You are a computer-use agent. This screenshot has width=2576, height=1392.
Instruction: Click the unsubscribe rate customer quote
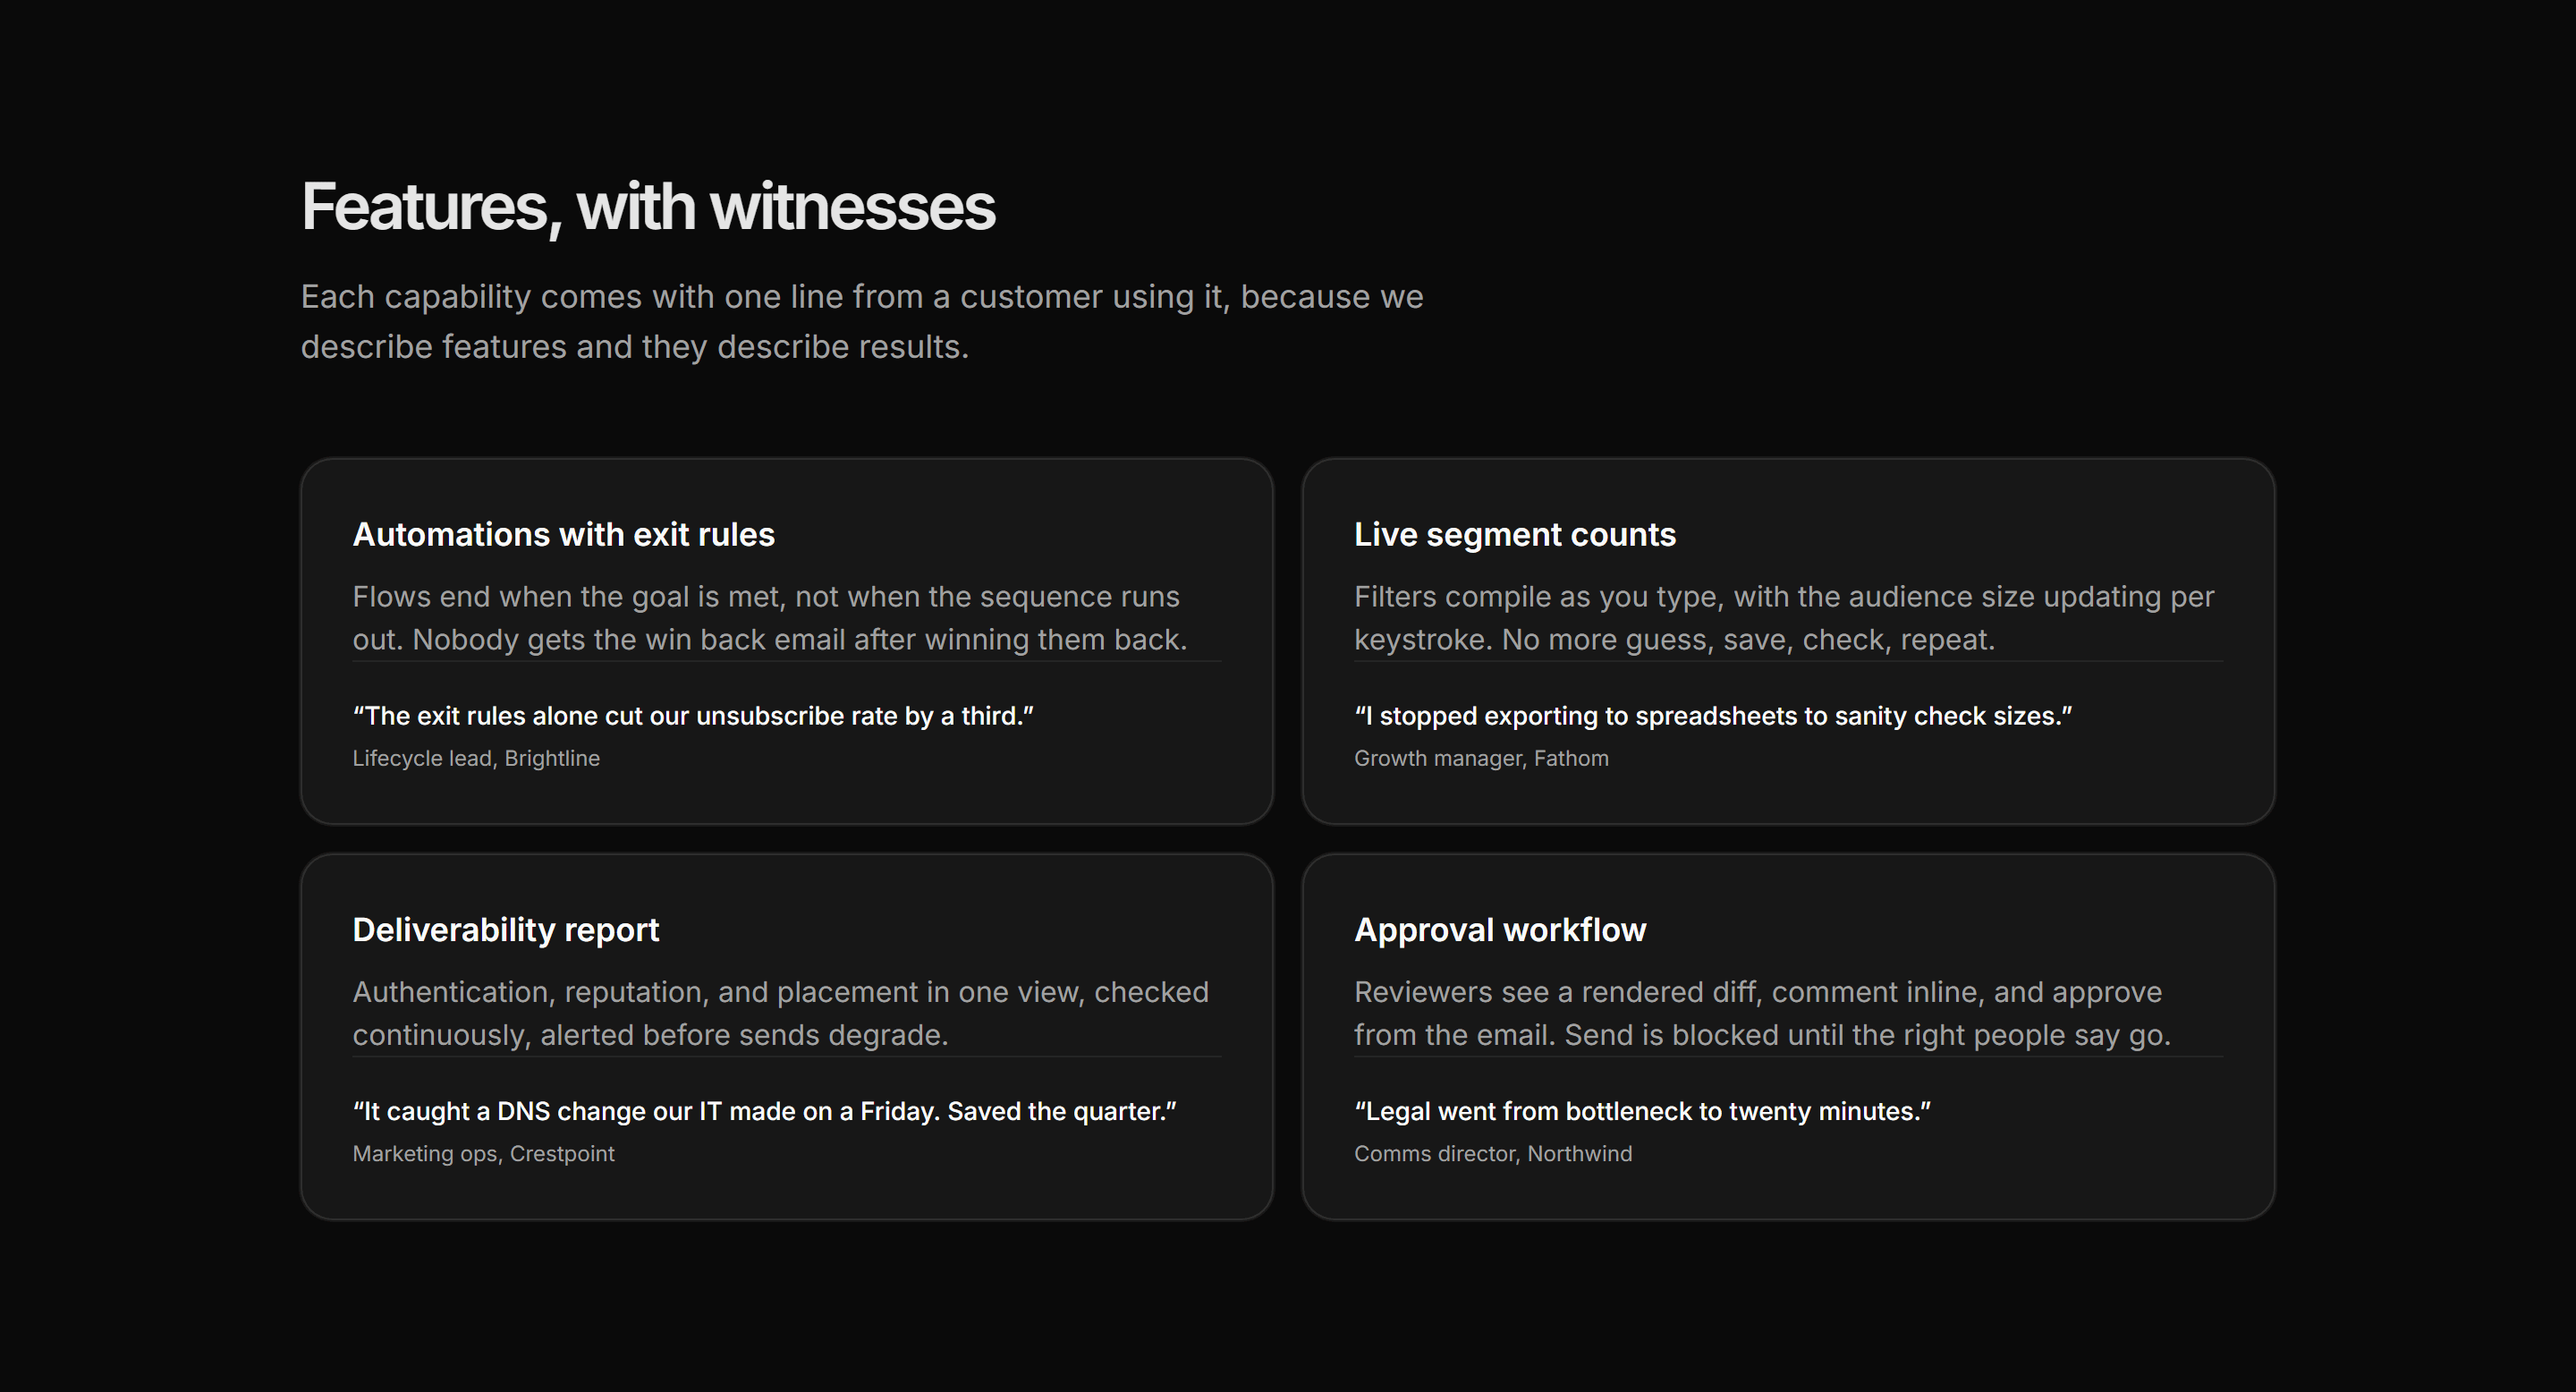pos(693,716)
